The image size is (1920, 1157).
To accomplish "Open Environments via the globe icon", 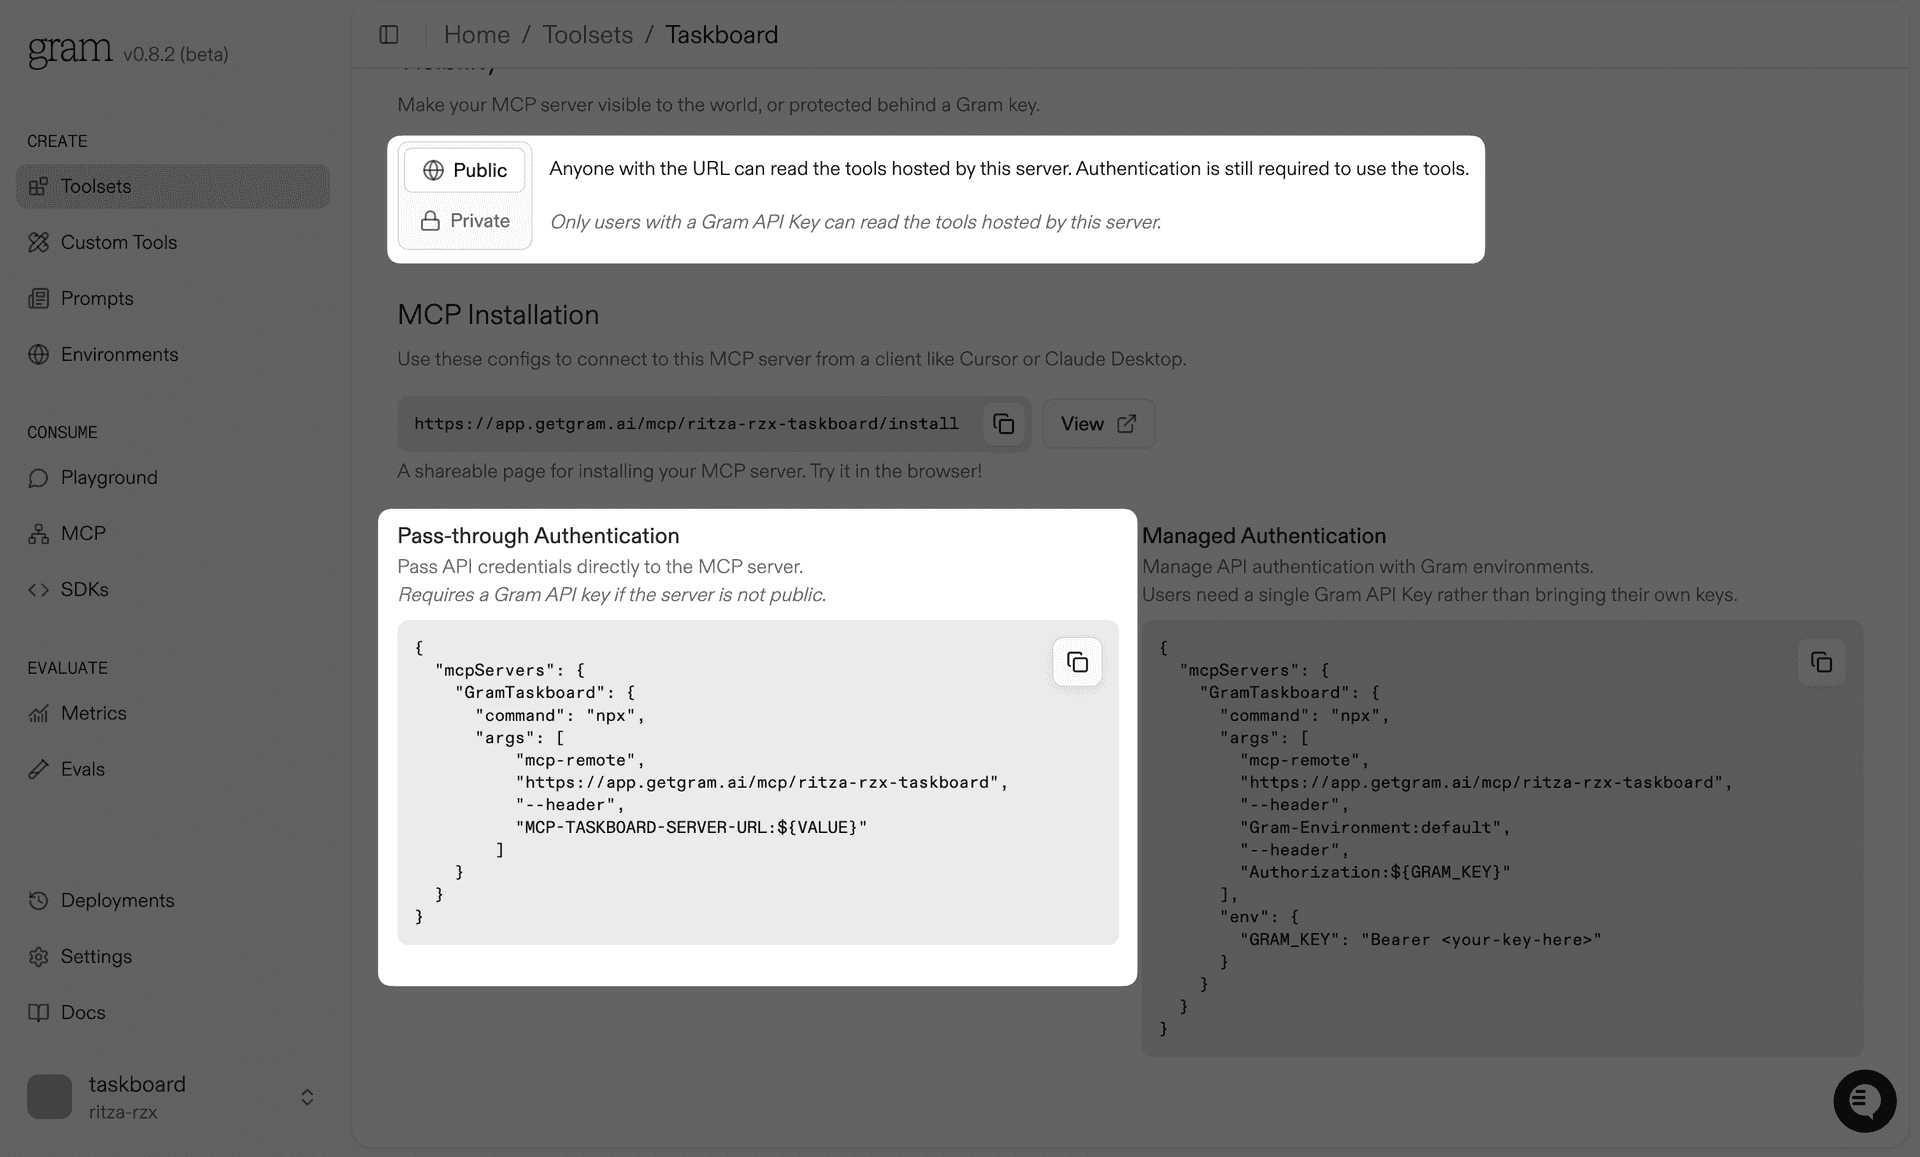I will coord(38,354).
